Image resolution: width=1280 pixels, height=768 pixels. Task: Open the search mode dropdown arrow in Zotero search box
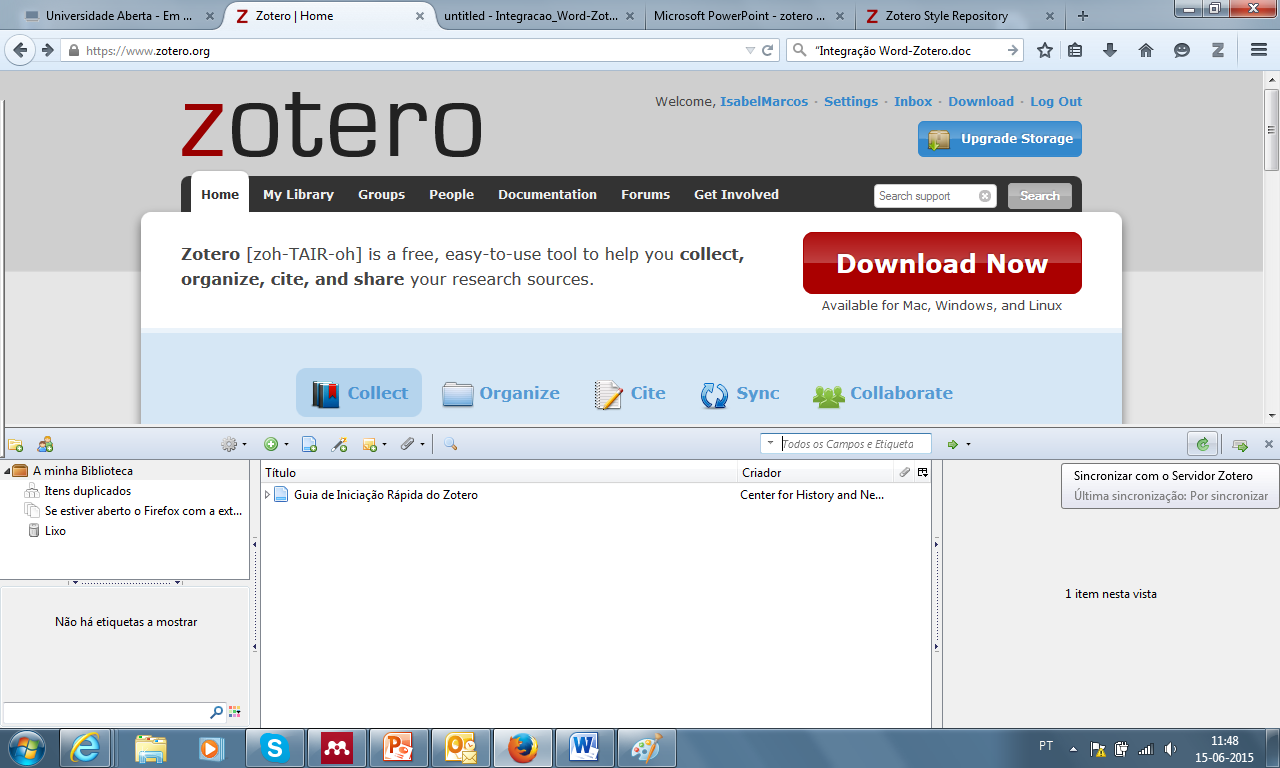pos(771,443)
